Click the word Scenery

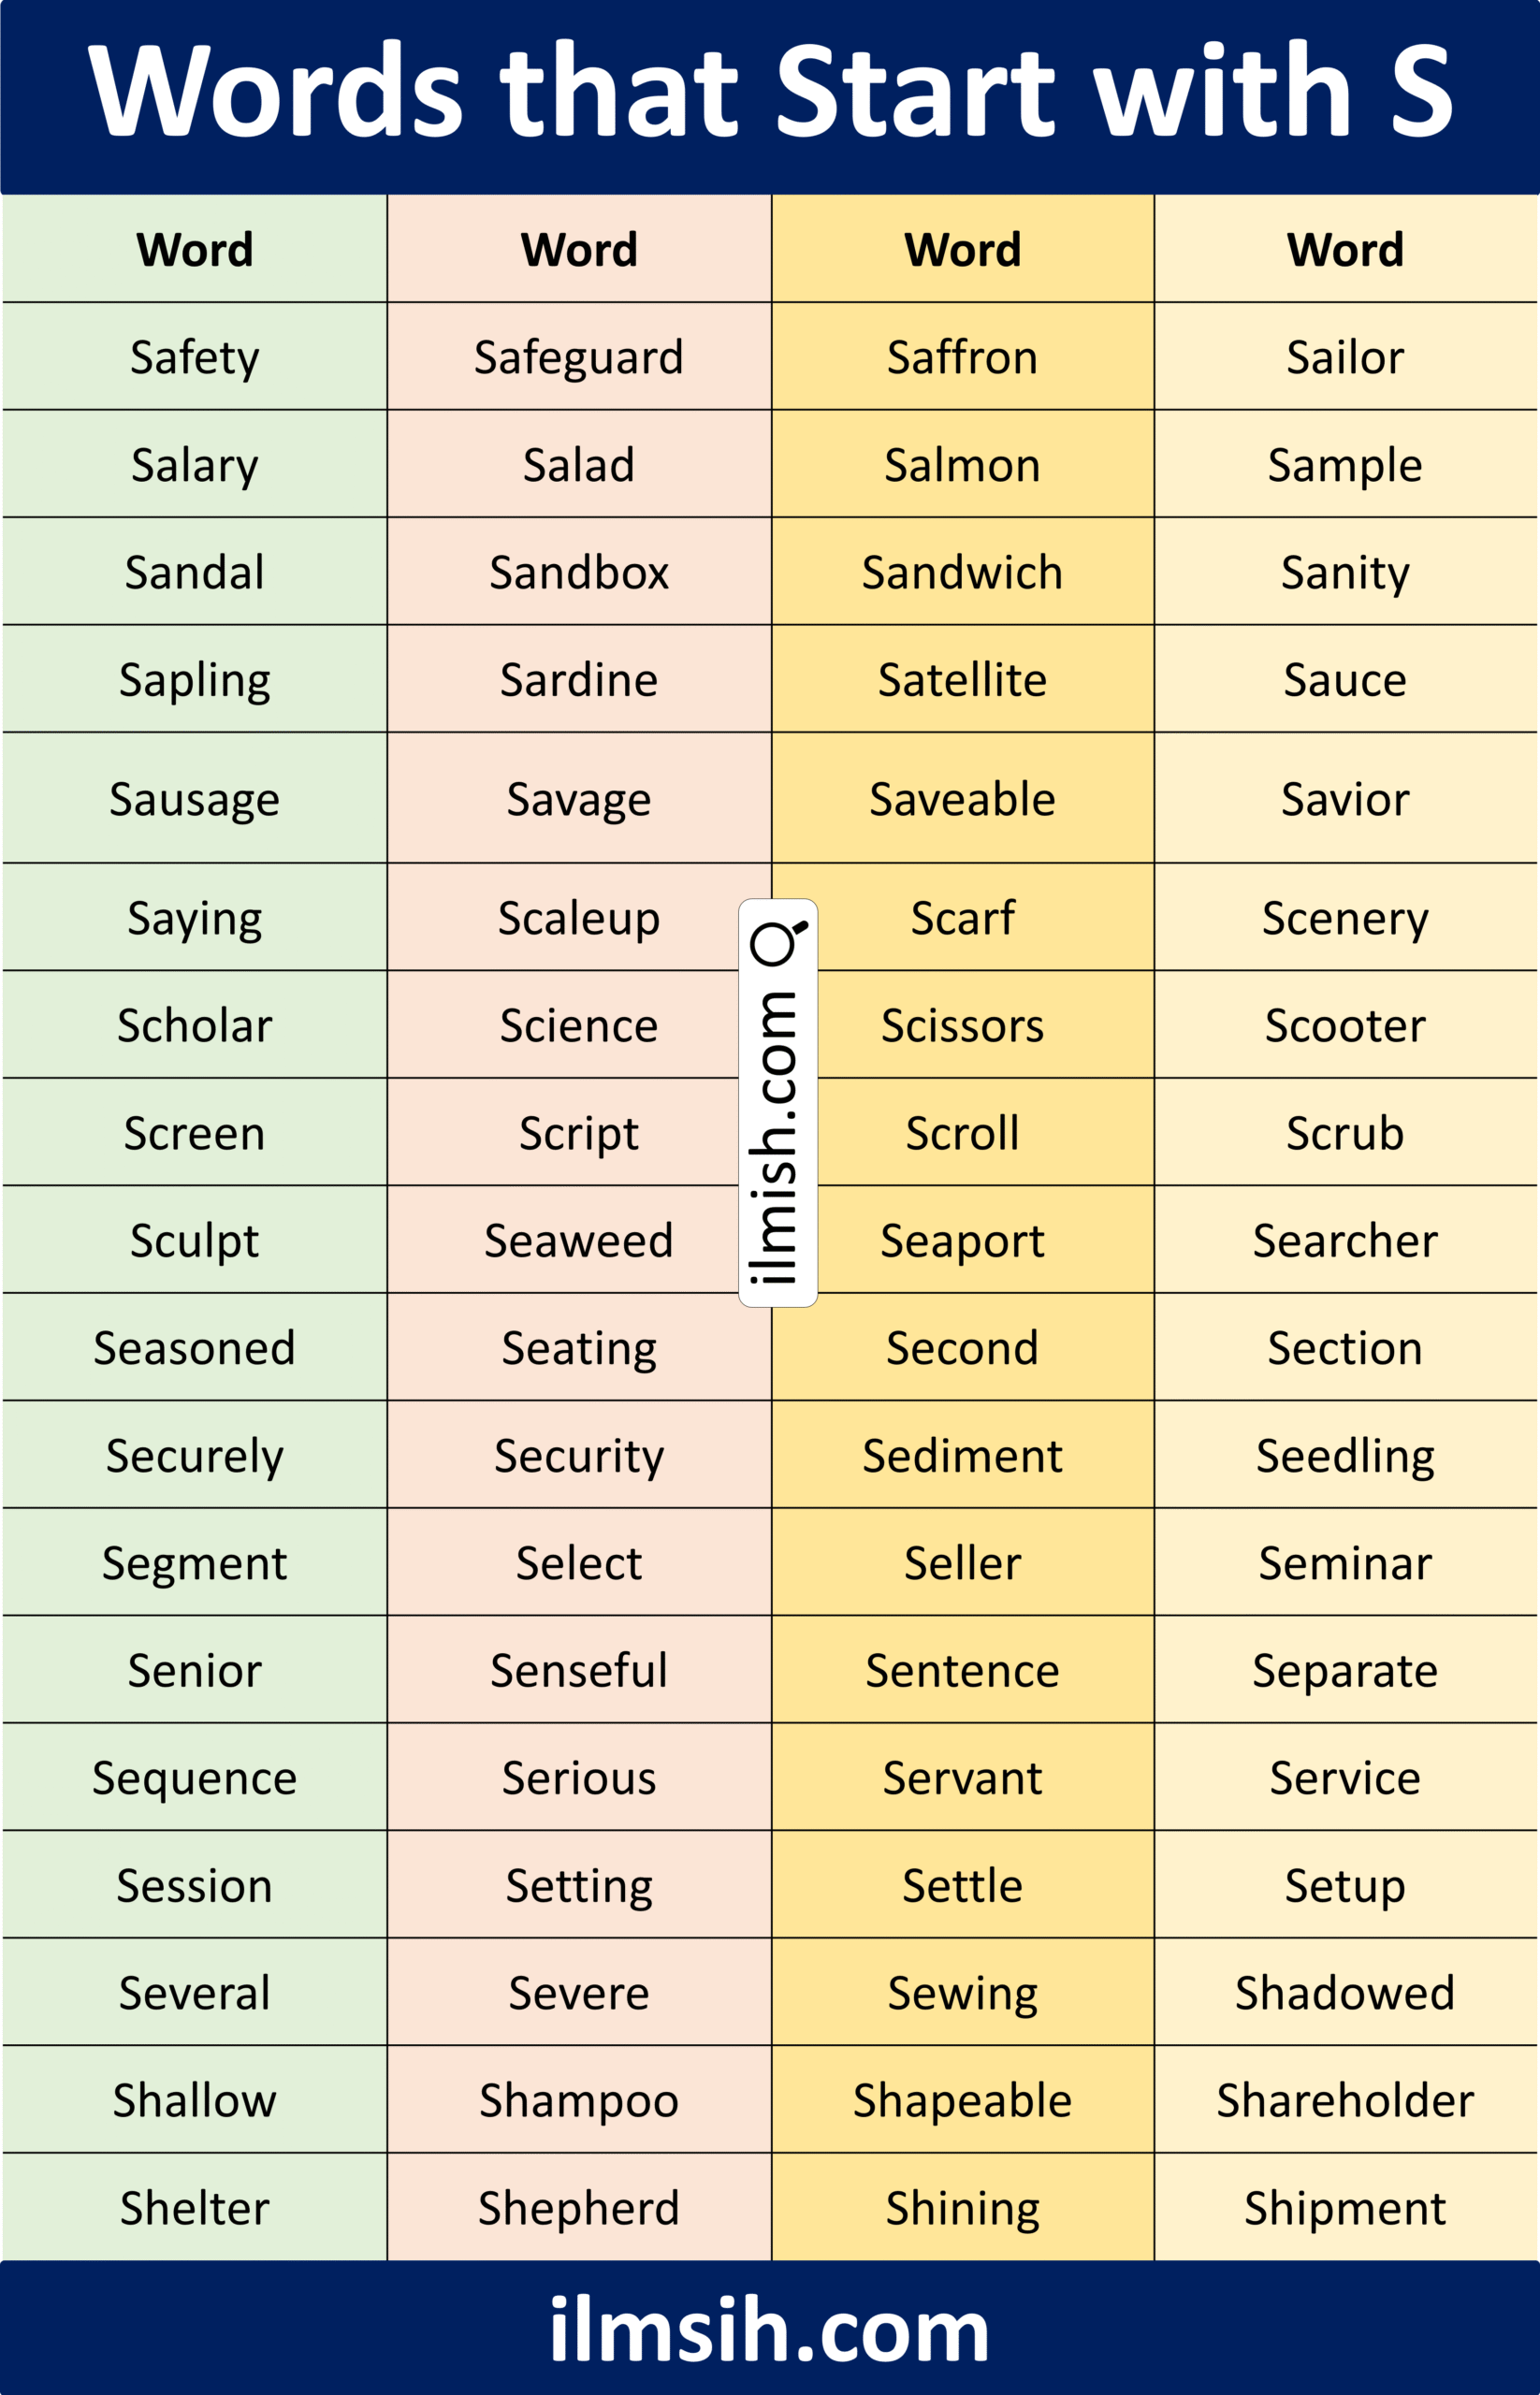(x=1345, y=918)
